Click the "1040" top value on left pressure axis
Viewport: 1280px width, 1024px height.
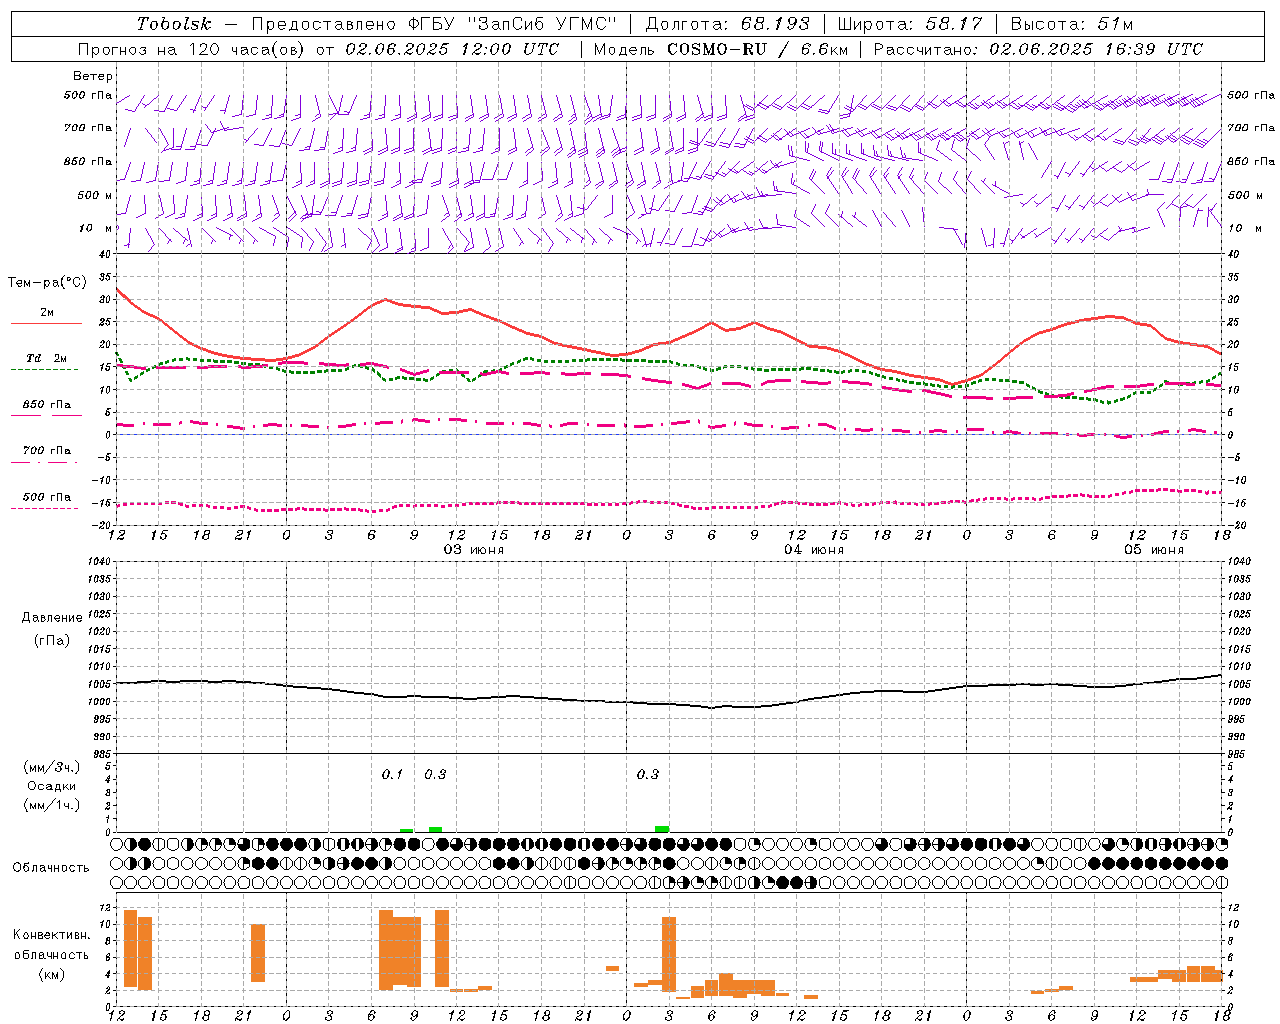pos(99,561)
